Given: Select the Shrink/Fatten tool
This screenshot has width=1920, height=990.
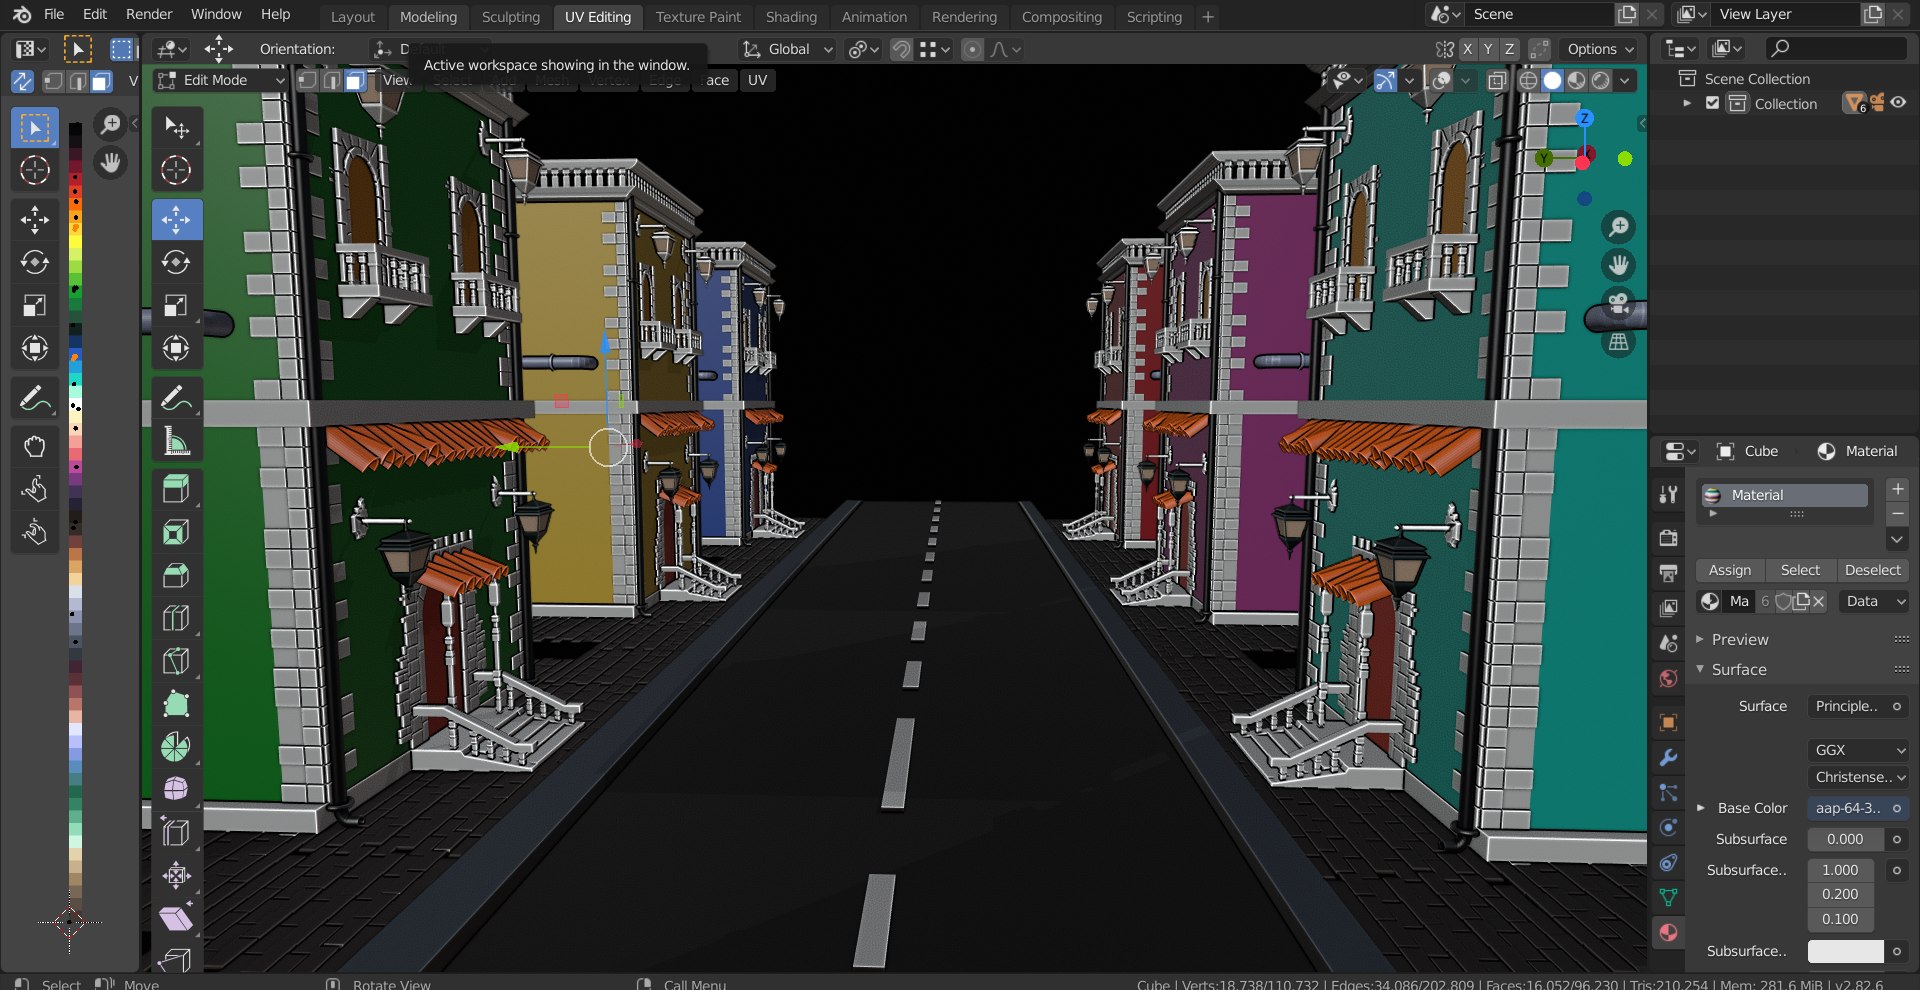Looking at the screenshot, I should 176,876.
